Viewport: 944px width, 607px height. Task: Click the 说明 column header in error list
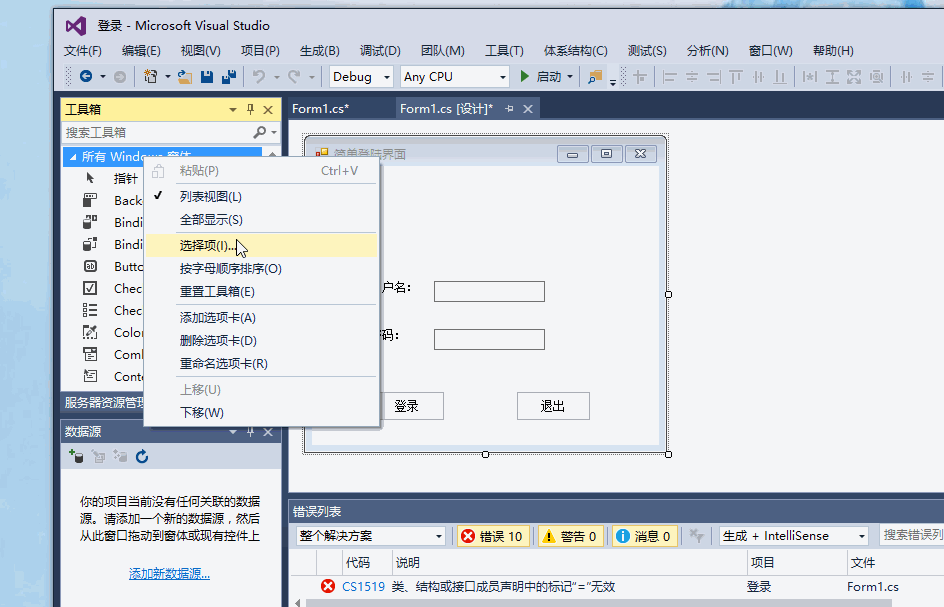click(x=408, y=562)
